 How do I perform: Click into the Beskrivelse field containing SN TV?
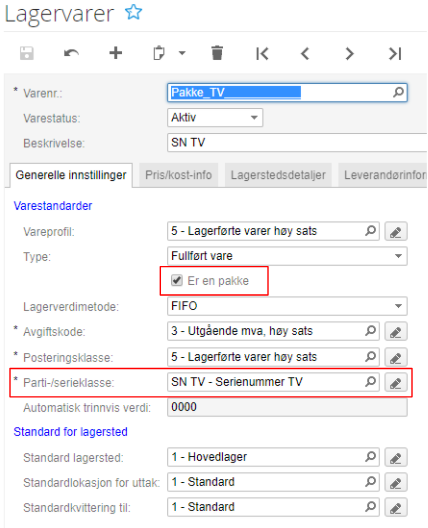[x=297, y=142]
